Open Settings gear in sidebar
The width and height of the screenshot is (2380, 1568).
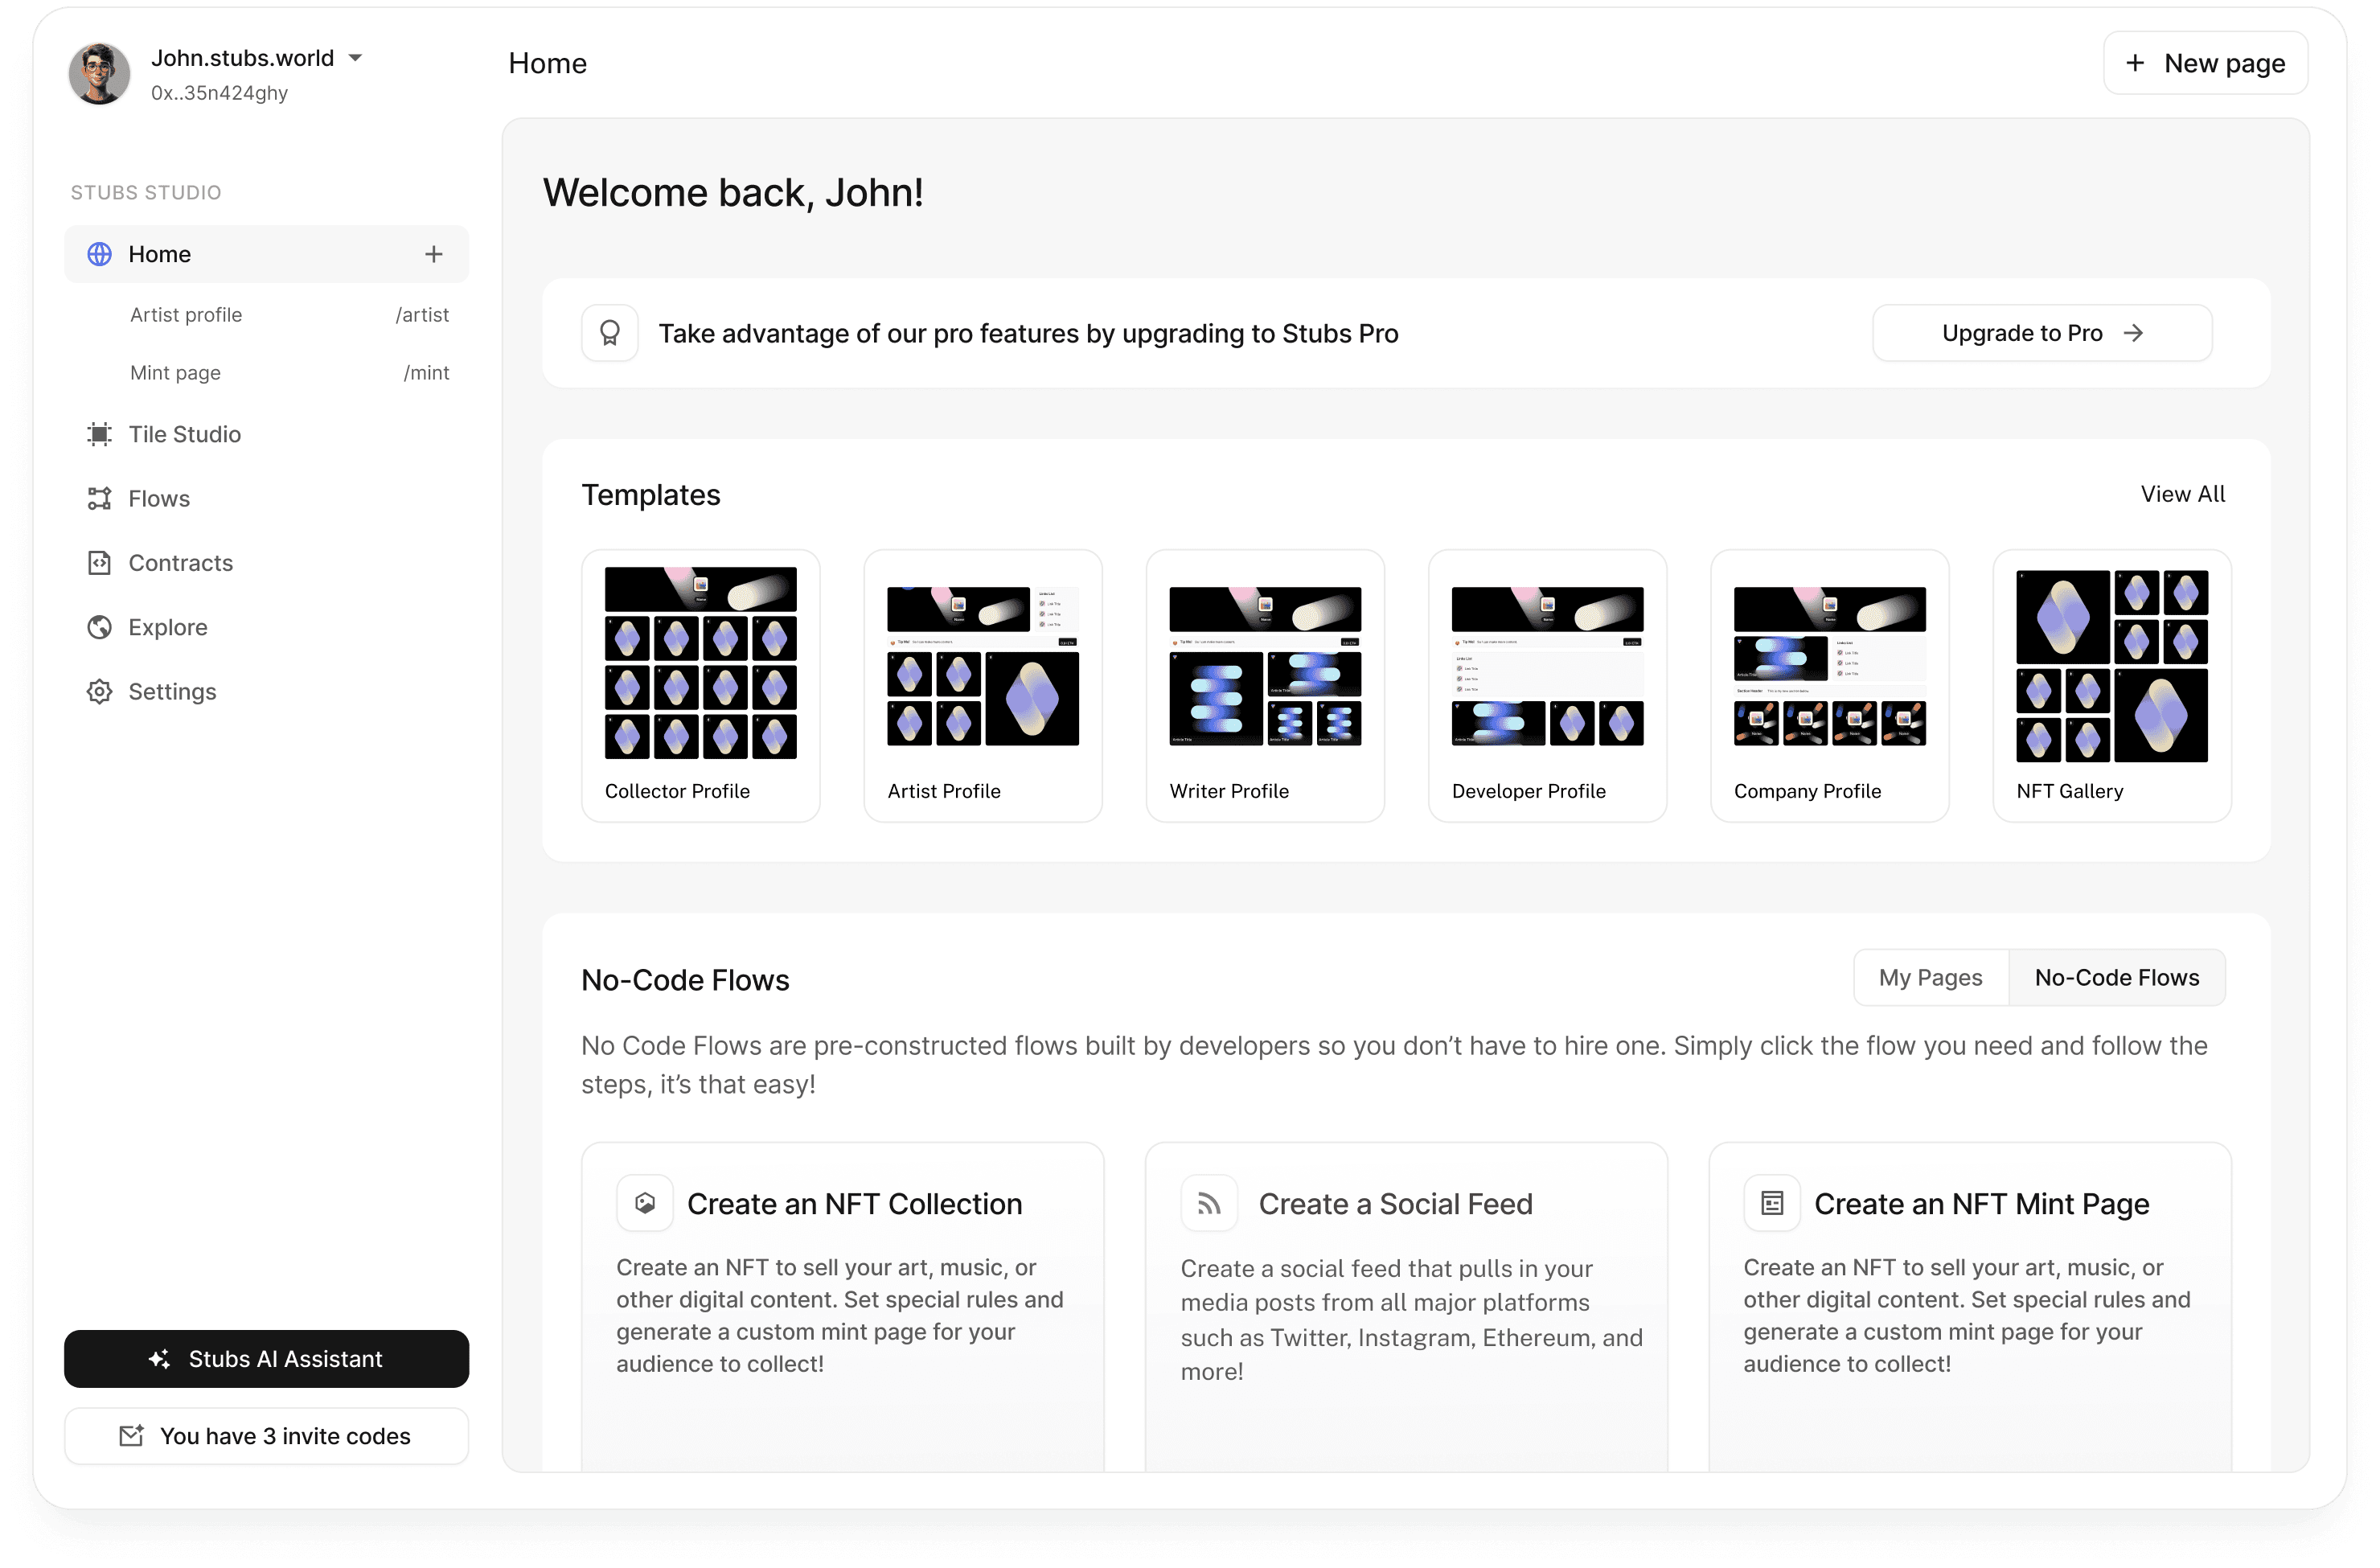99,692
